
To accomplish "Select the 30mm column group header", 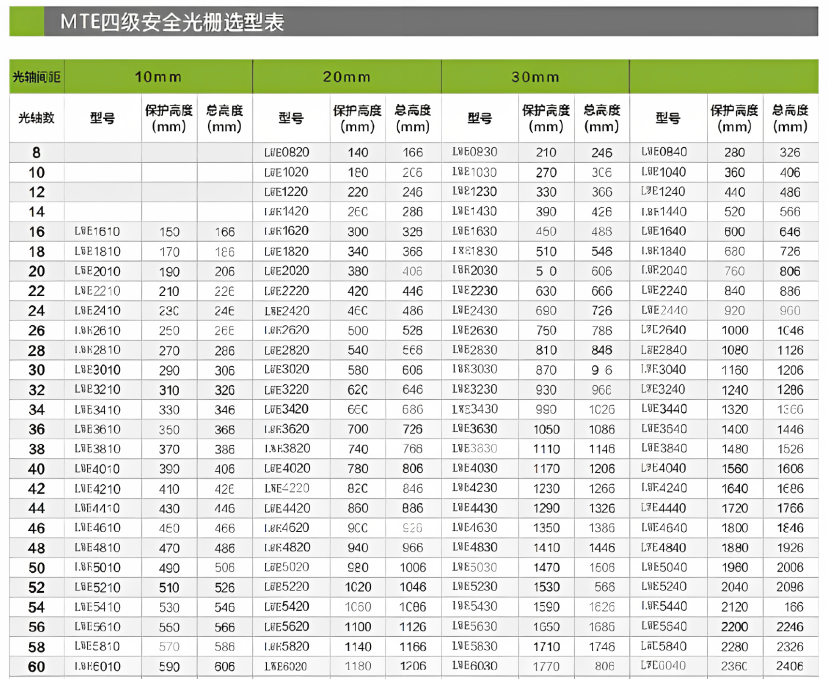I will coord(535,77).
